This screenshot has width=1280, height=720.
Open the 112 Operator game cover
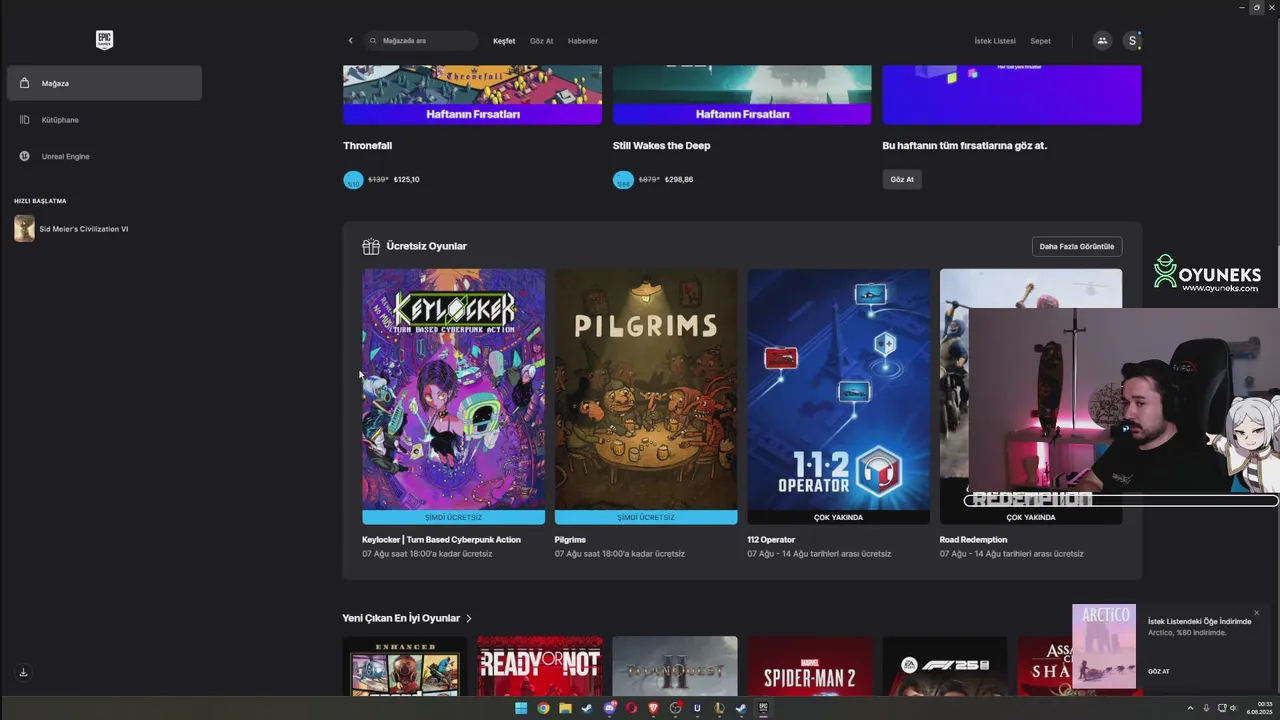pyautogui.click(x=838, y=389)
